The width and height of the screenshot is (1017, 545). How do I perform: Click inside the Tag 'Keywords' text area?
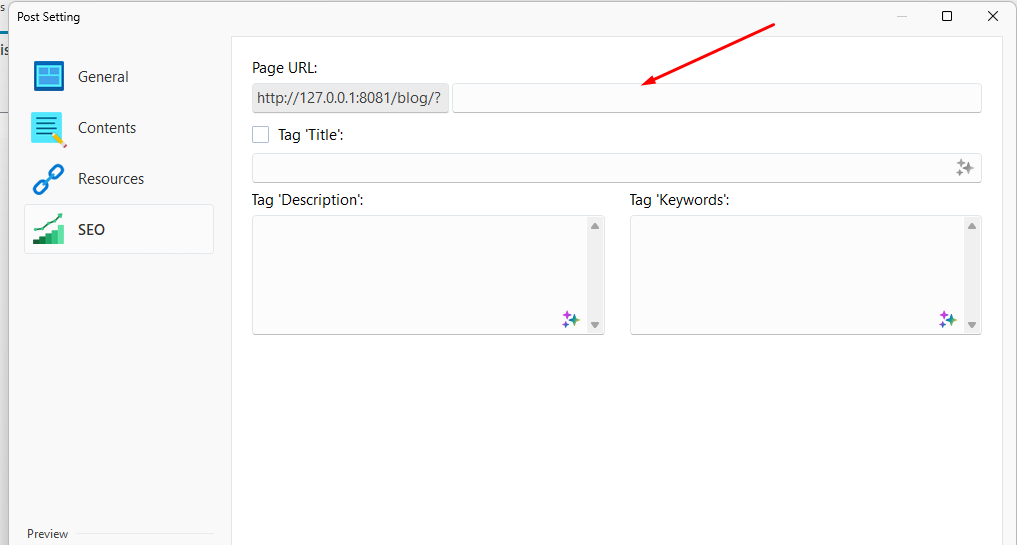tap(795, 270)
